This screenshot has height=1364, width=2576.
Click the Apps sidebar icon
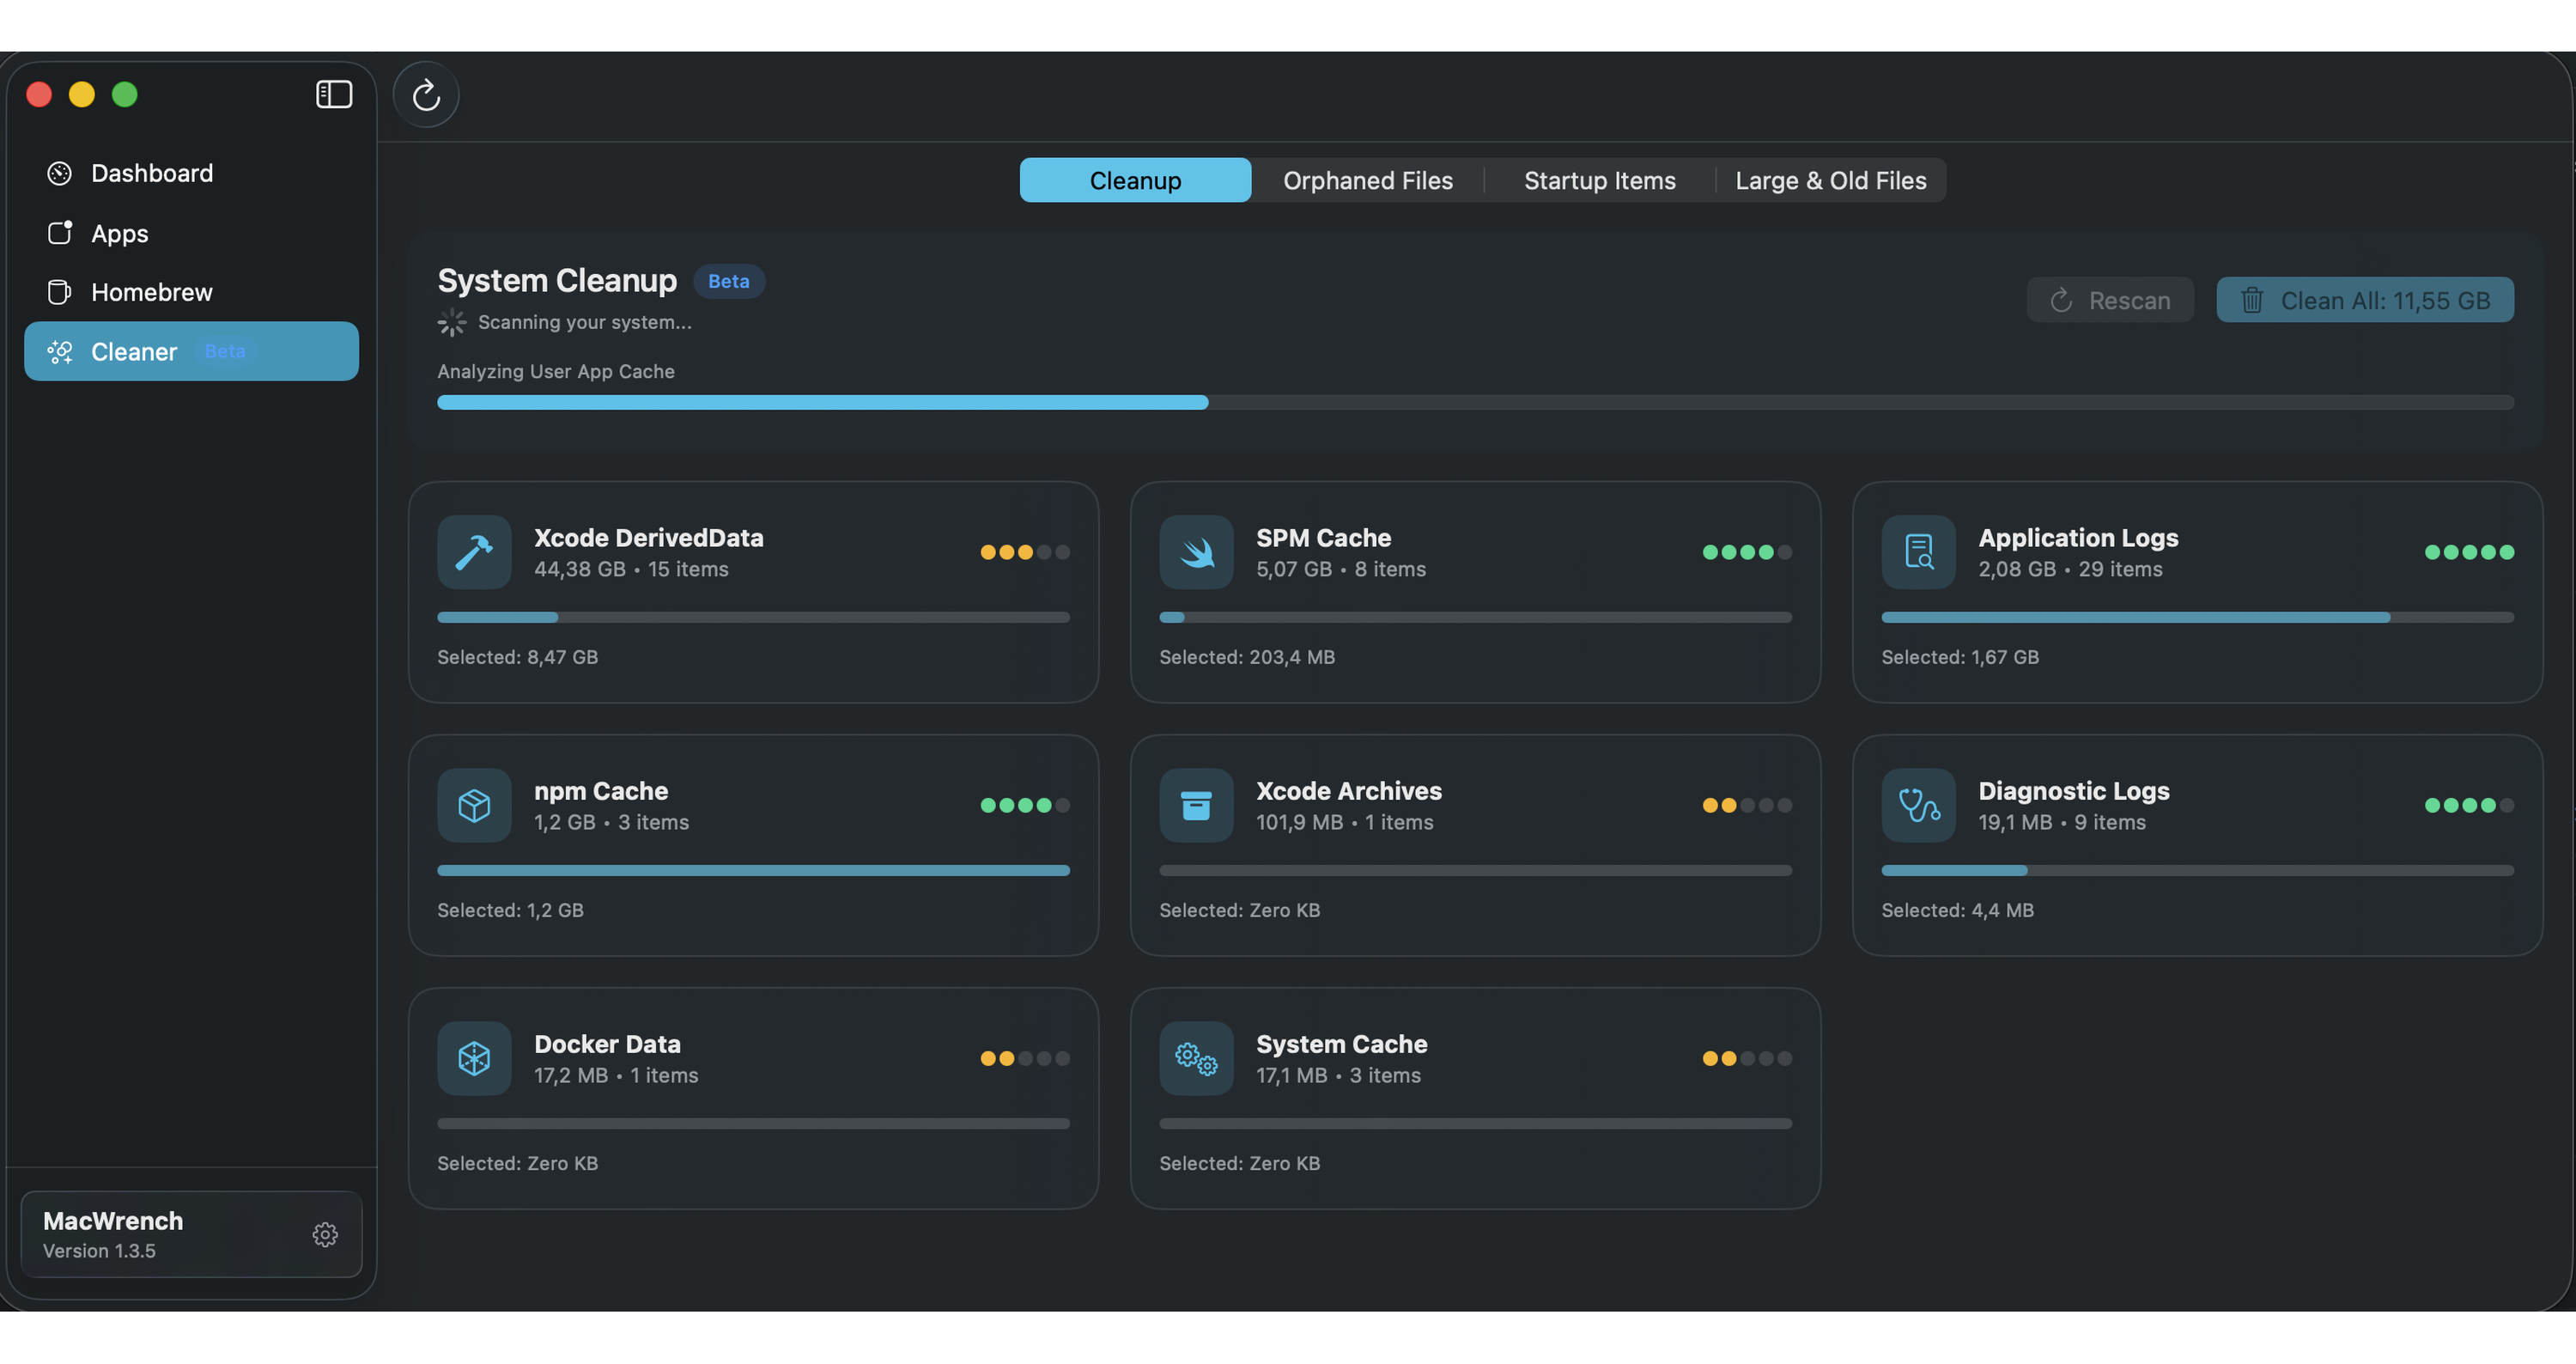pyautogui.click(x=60, y=233)
